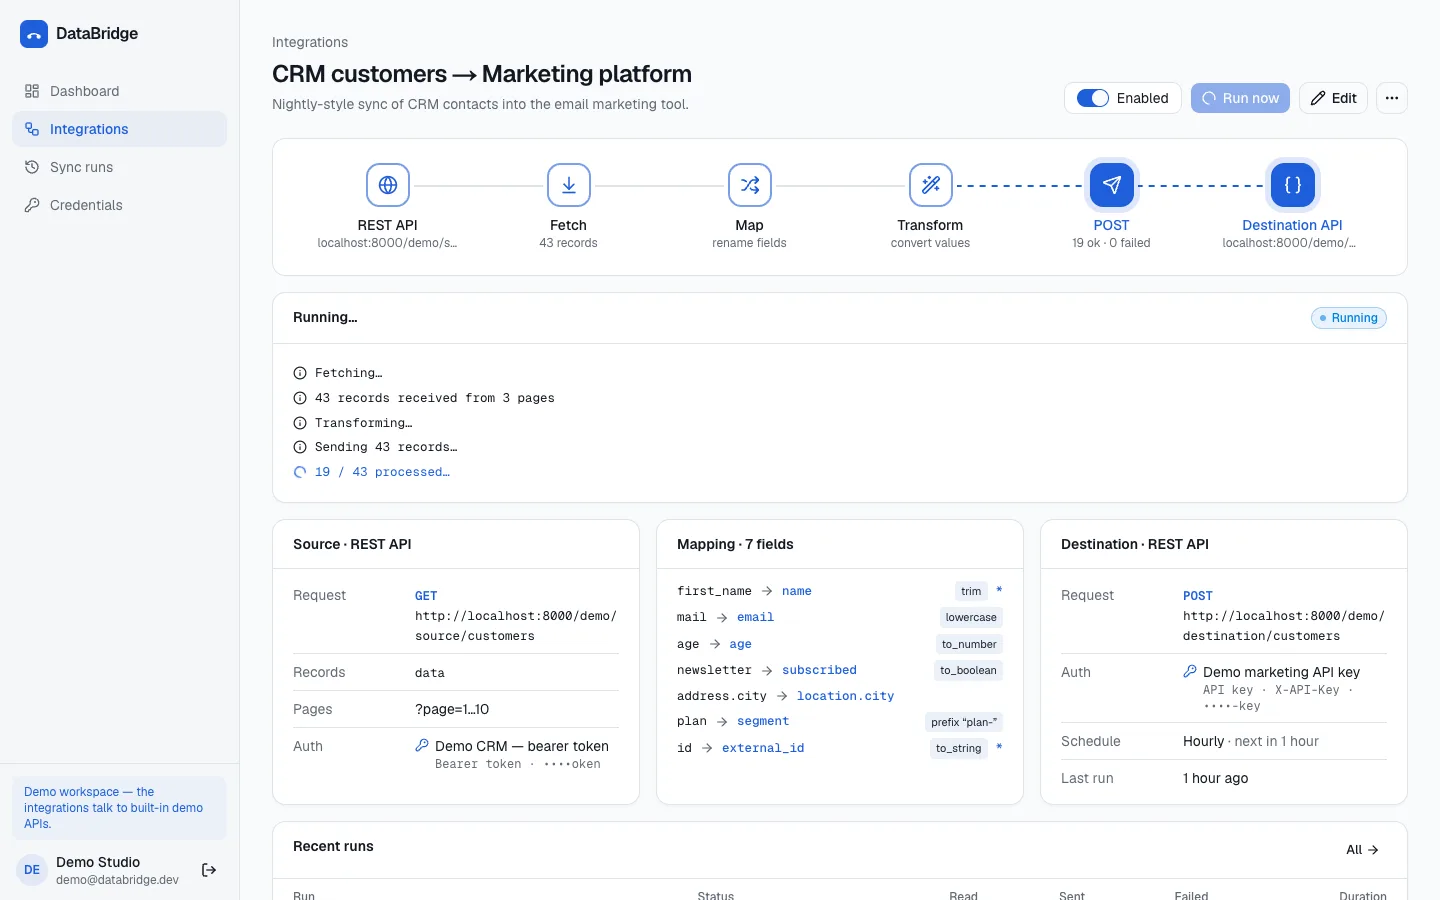
Task: Toggle the Enabled switch off
Action: 1093,98
